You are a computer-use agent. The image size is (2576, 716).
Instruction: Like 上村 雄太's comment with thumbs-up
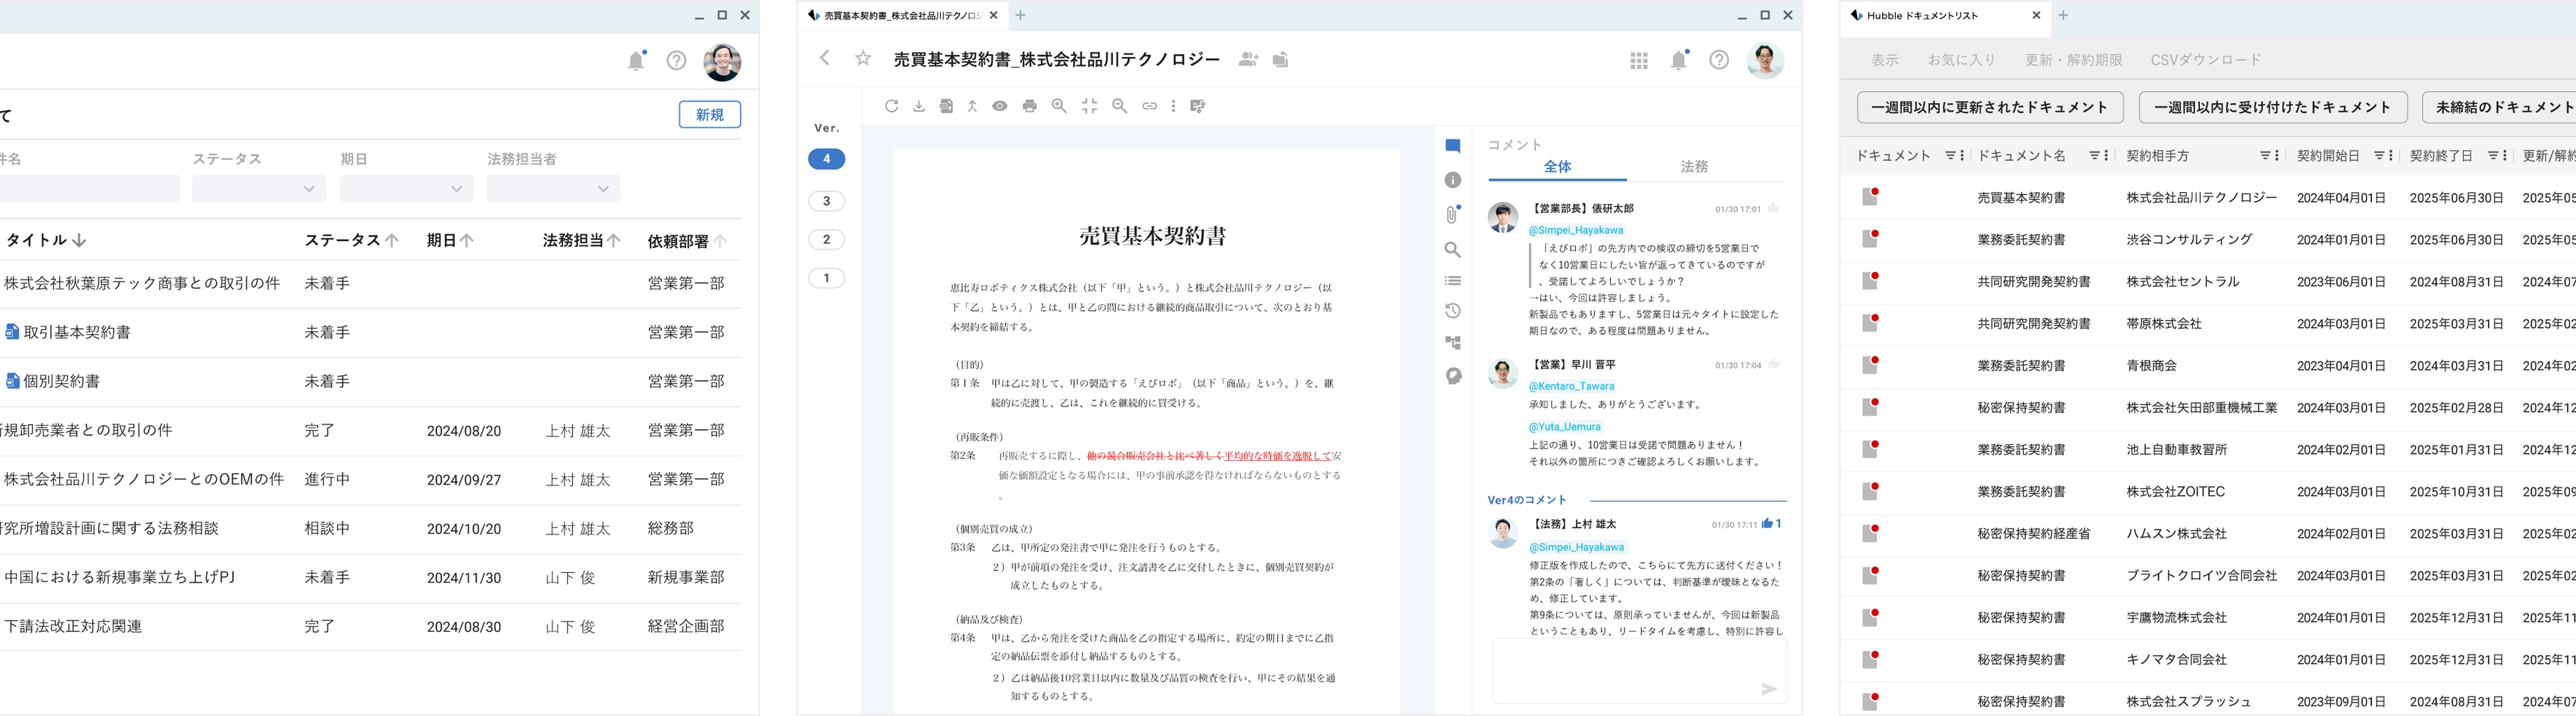(1767, 523)
